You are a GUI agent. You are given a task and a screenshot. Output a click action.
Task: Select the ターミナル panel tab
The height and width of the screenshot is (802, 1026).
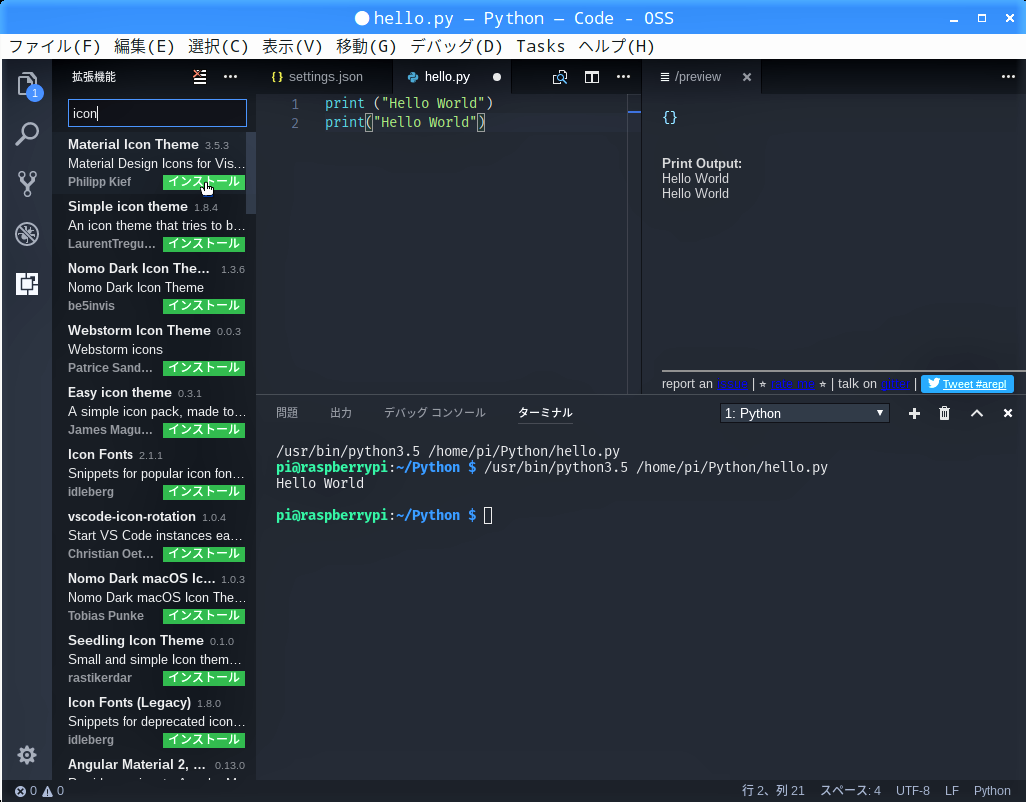click(x=545, y=413)
